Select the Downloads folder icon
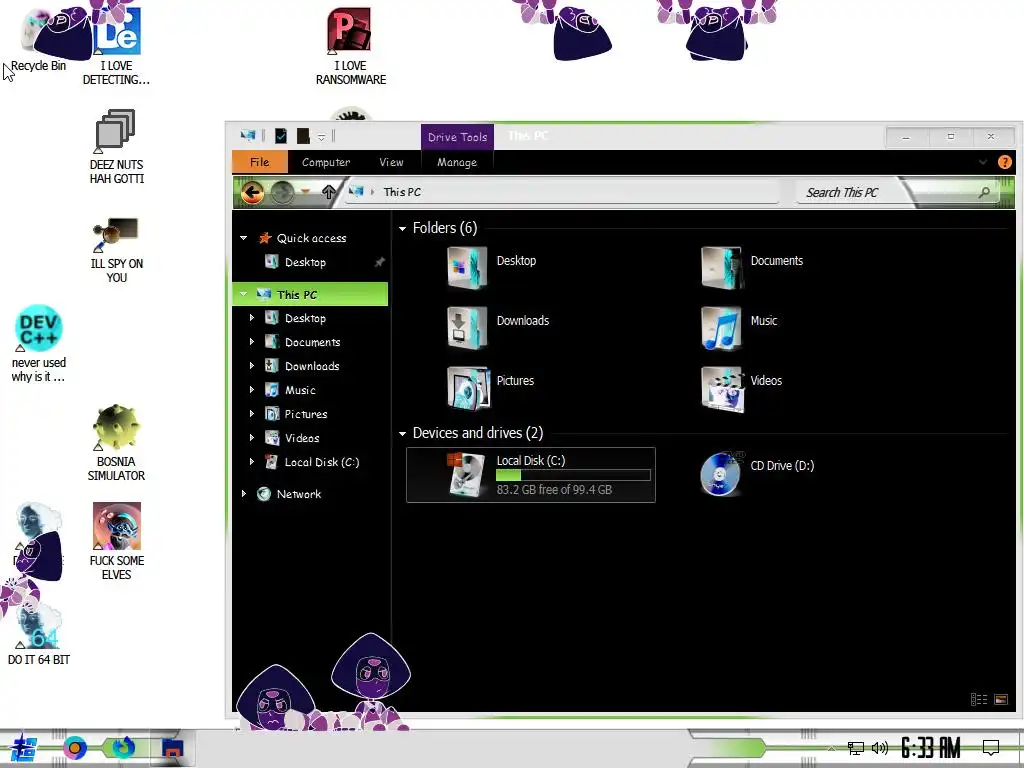 467,327
